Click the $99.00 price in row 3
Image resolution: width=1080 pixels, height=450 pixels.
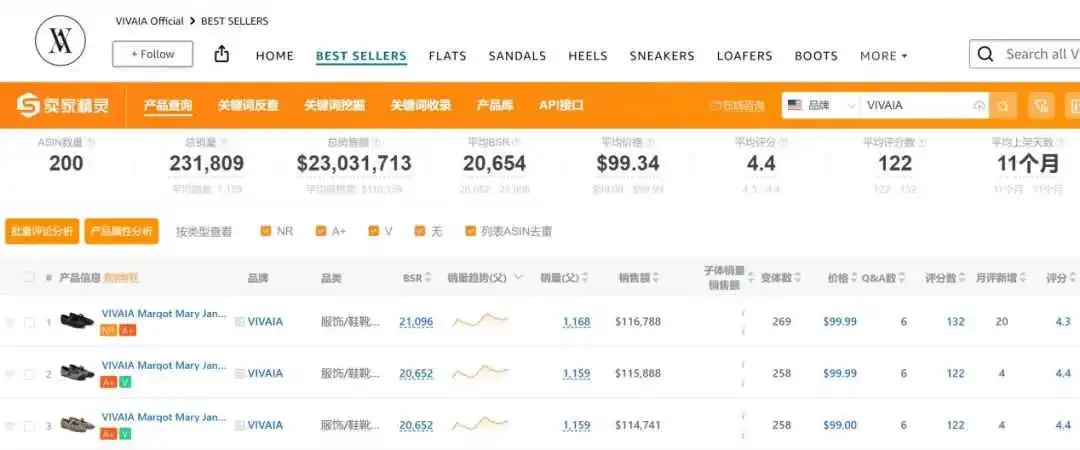pyautogui.click(x=840, y=425)
